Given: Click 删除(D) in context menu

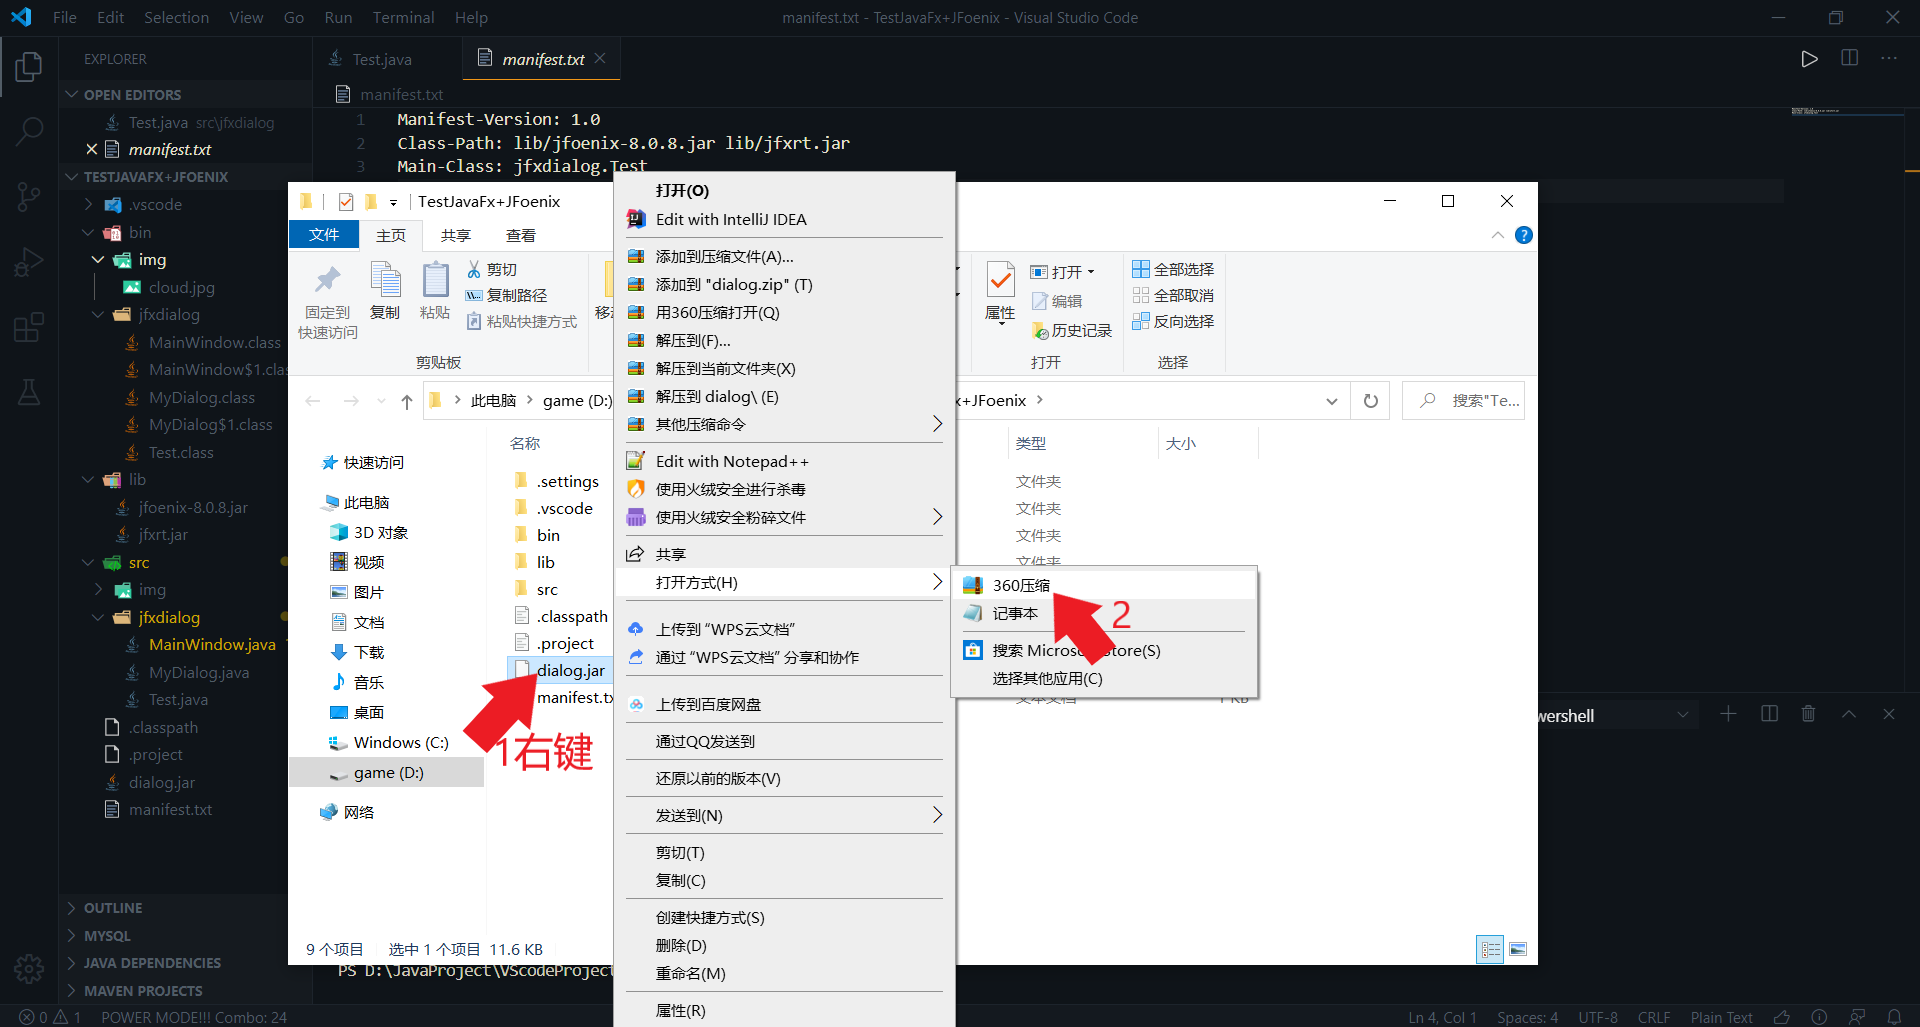Looking at the screenshot, I should 784,945.
